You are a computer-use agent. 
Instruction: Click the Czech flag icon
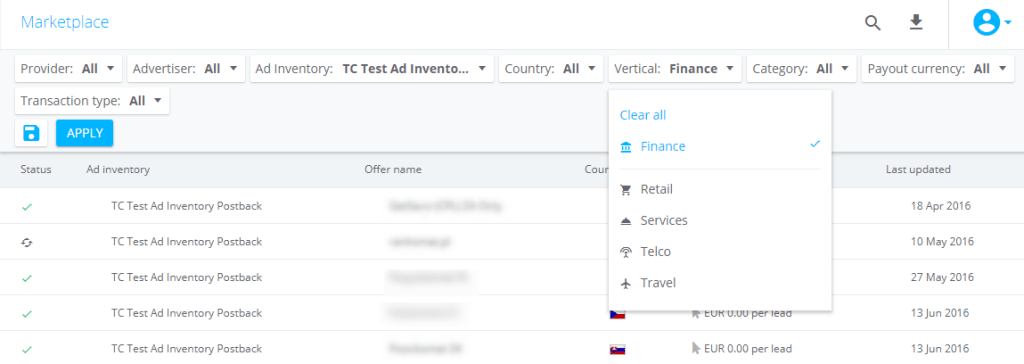pyautogui.click(x=617, y=314)
